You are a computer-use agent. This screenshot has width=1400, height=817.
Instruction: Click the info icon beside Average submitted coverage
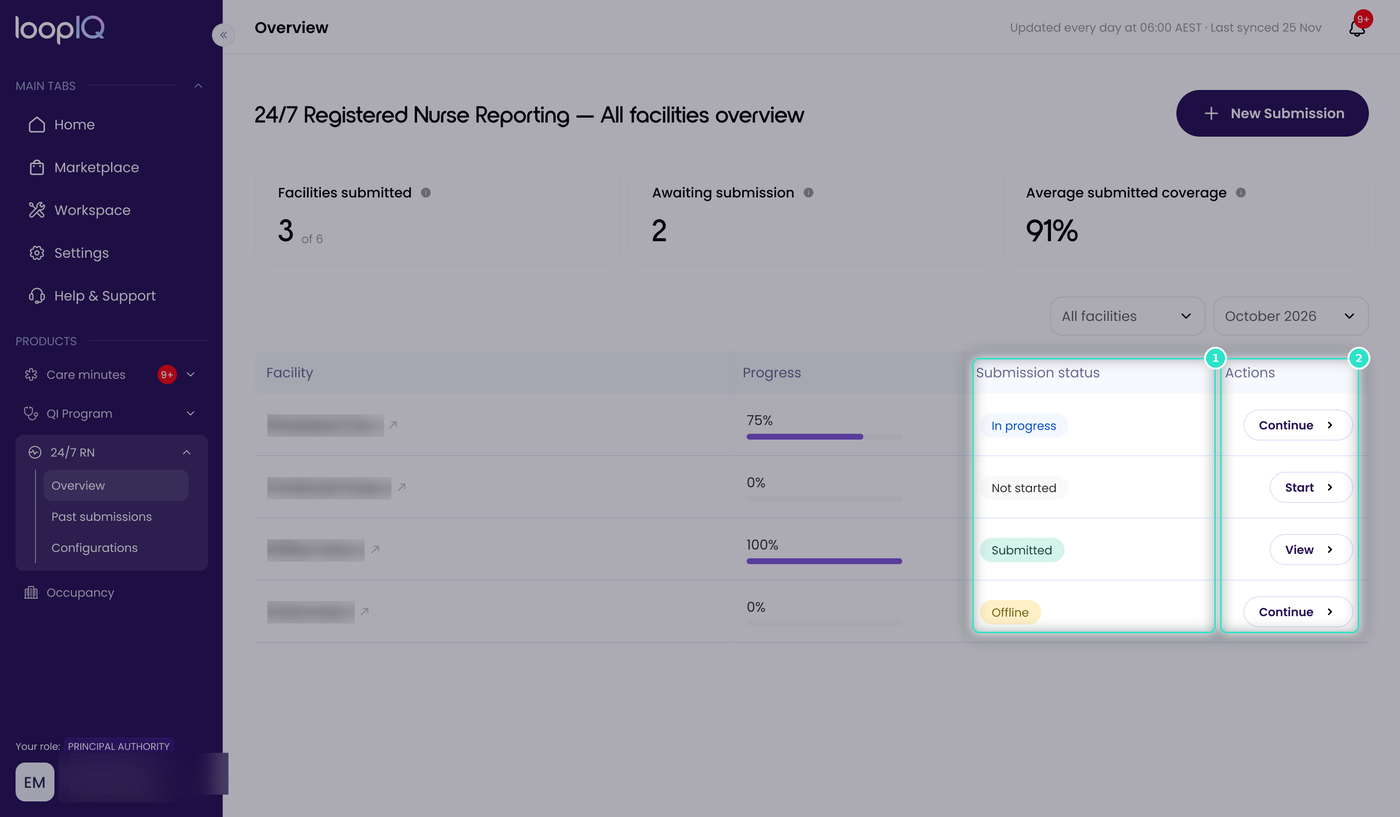pos(1240,193)
